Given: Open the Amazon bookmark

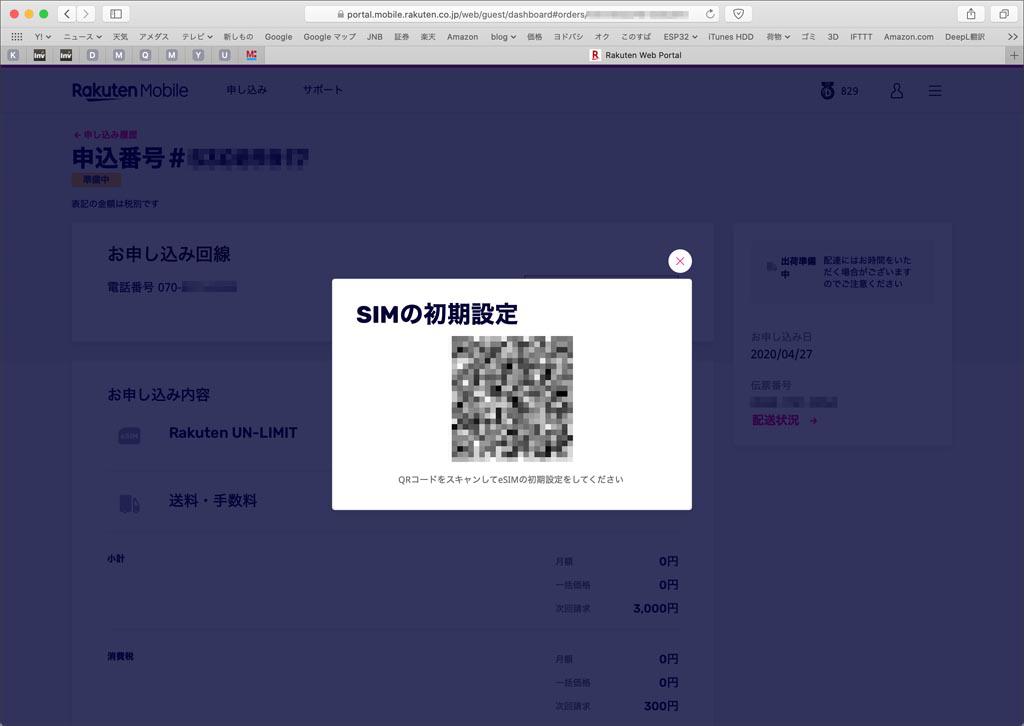Looking at the screenshot, I should pos(462,37).
